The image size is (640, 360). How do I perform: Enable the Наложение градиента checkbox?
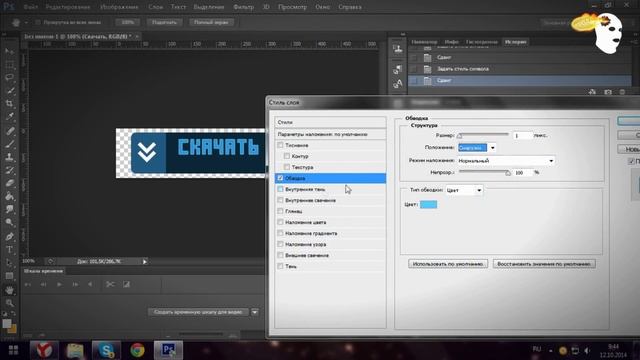tap(280, 233)
